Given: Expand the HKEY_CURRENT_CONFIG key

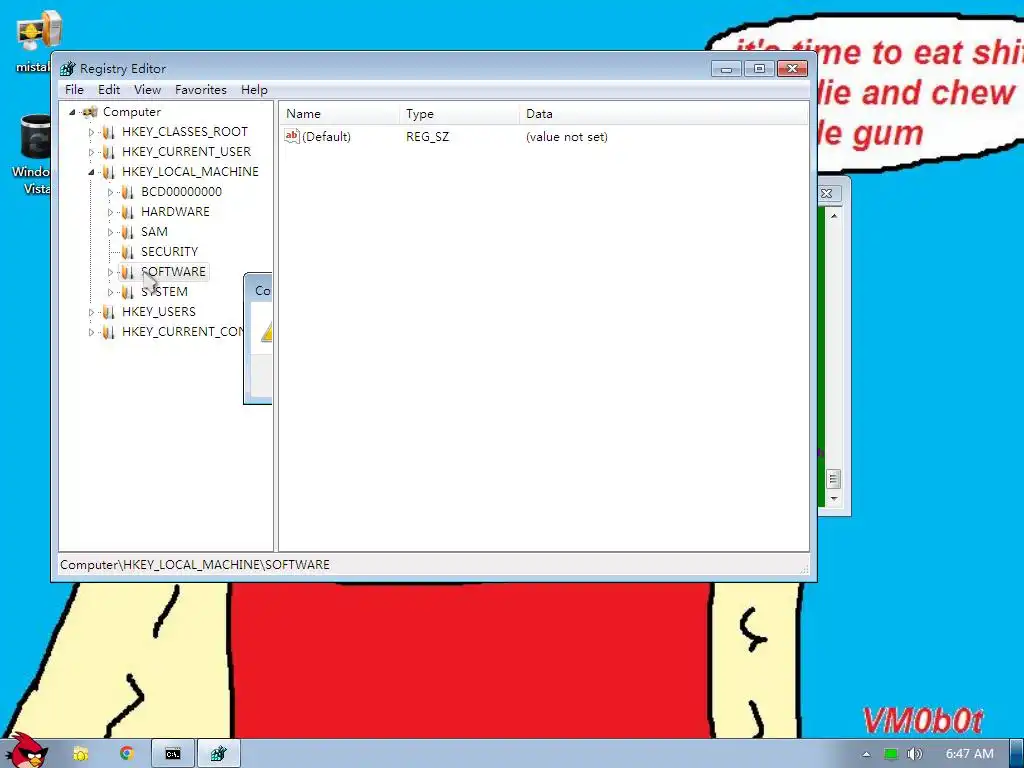Looking at the screenshot, I should (91, 332).
